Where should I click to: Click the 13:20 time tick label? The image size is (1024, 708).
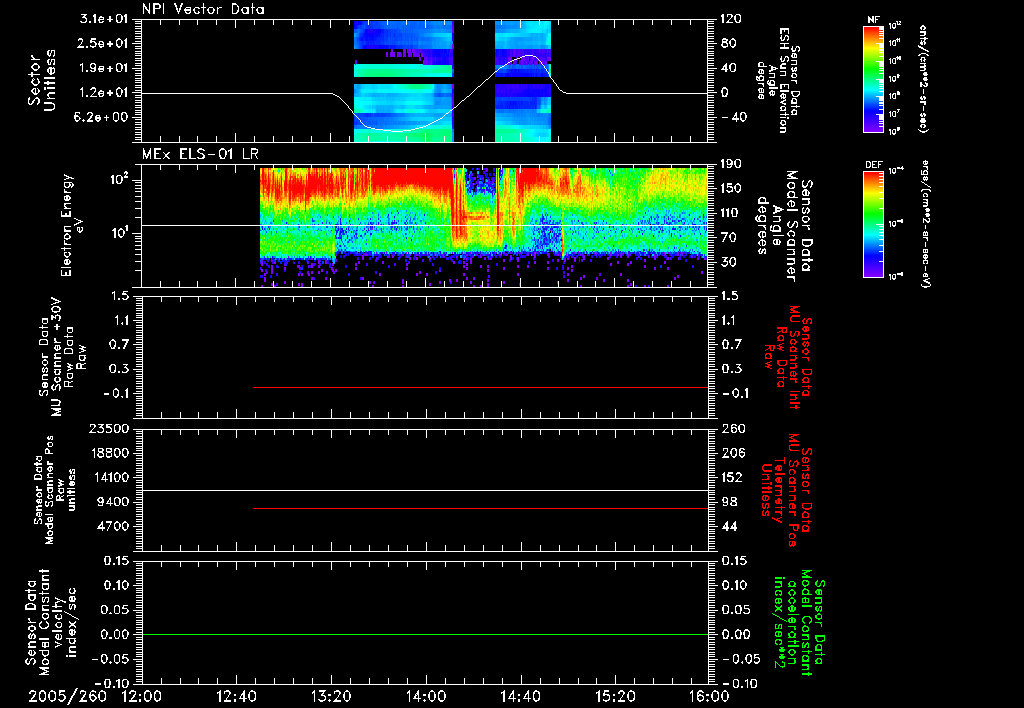point(331,696)
